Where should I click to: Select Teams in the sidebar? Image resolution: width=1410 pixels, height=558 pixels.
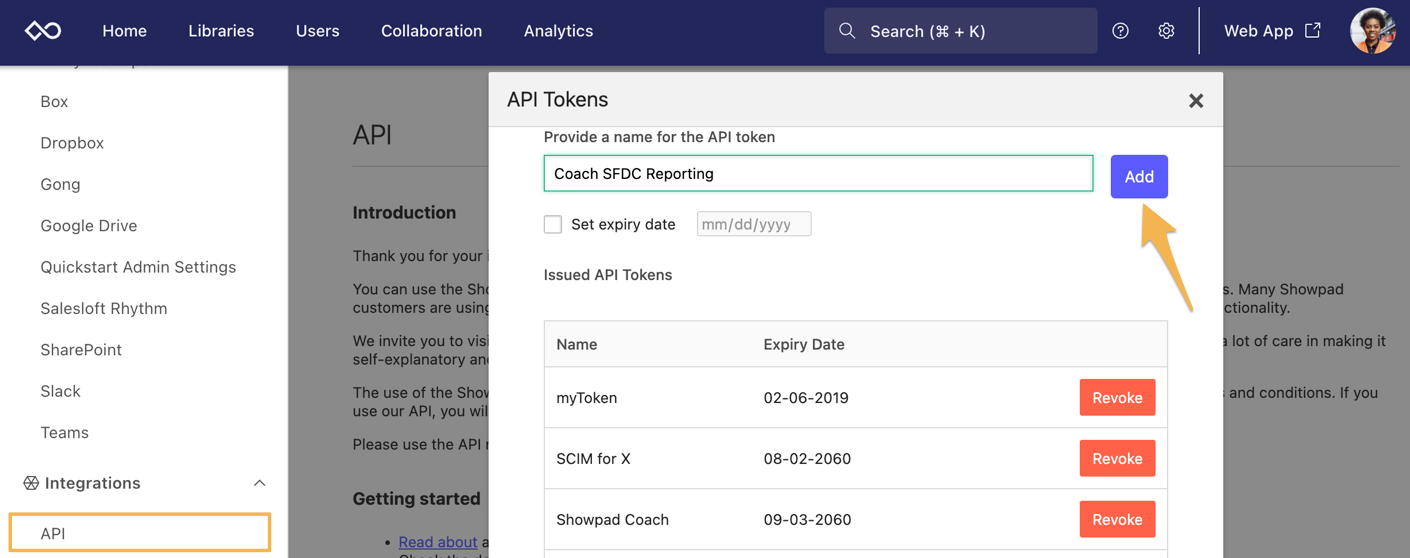tap(64, 432)
